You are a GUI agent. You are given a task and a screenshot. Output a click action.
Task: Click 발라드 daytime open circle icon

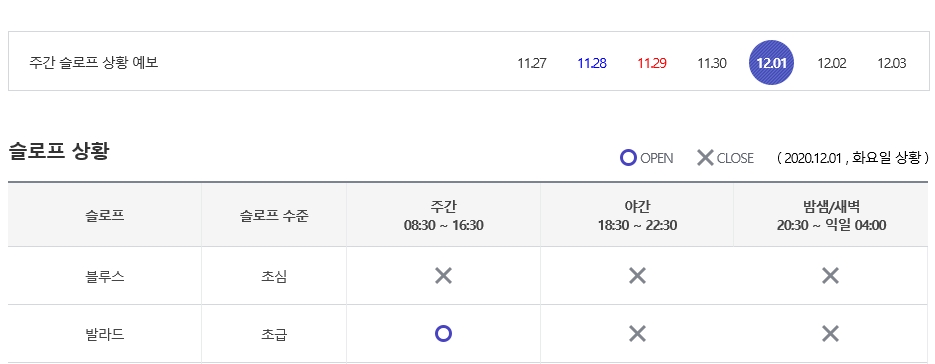click(443, 334)
